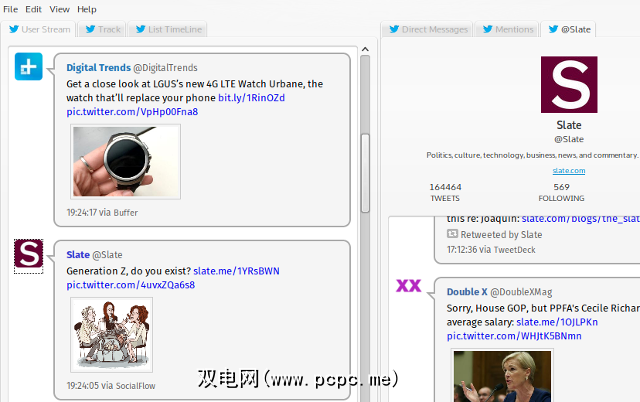Open the slate.me/1OJLPKn link
The image size is (640, 402).
pyautogui.click(x=557, y=322)
